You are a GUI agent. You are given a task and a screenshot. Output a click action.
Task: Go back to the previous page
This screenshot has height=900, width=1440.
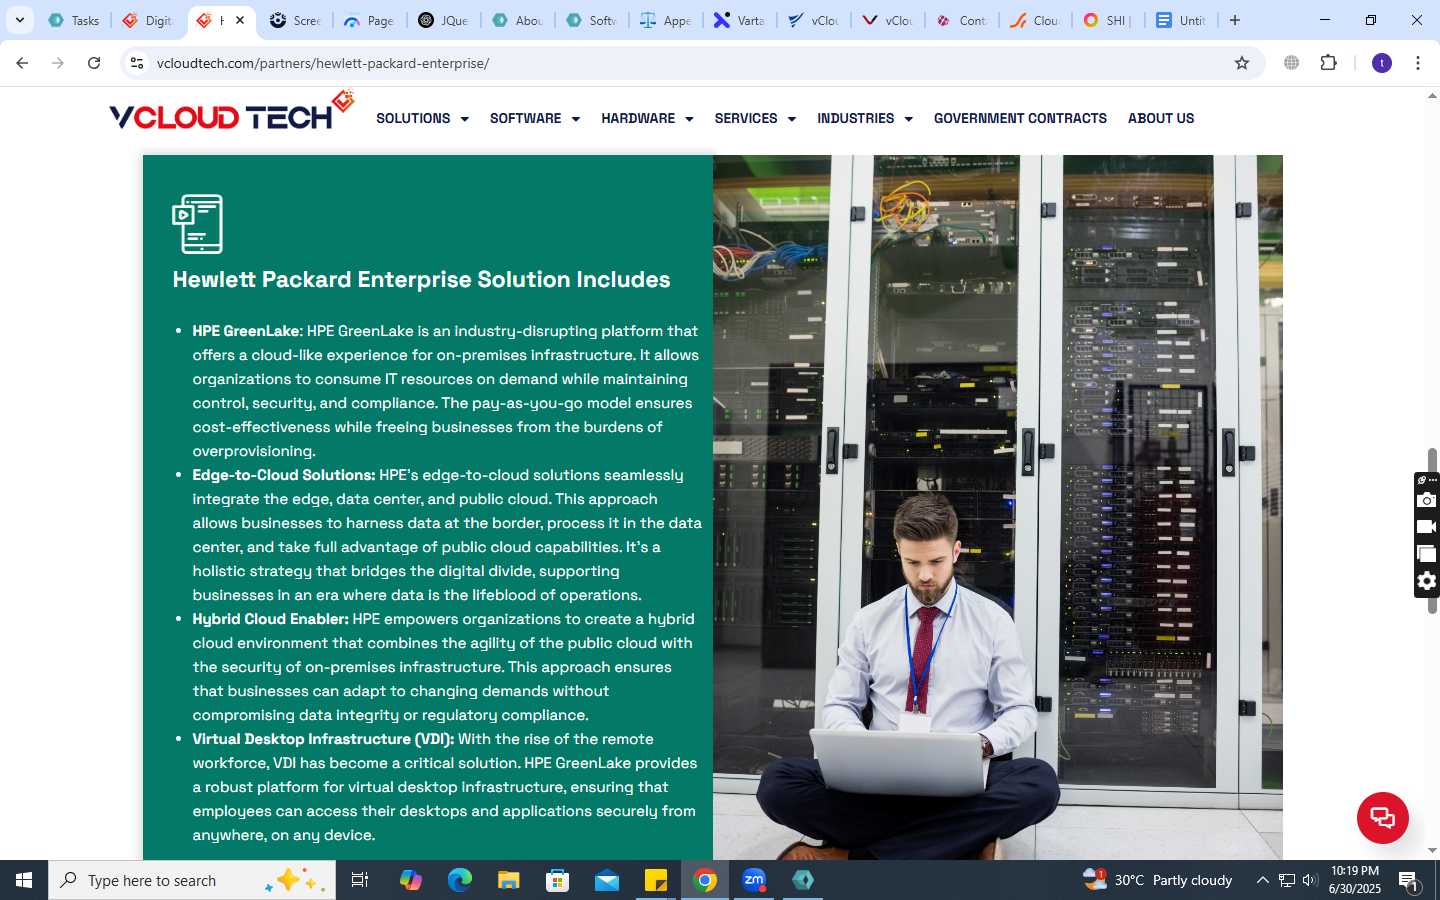tap(22, 63)
